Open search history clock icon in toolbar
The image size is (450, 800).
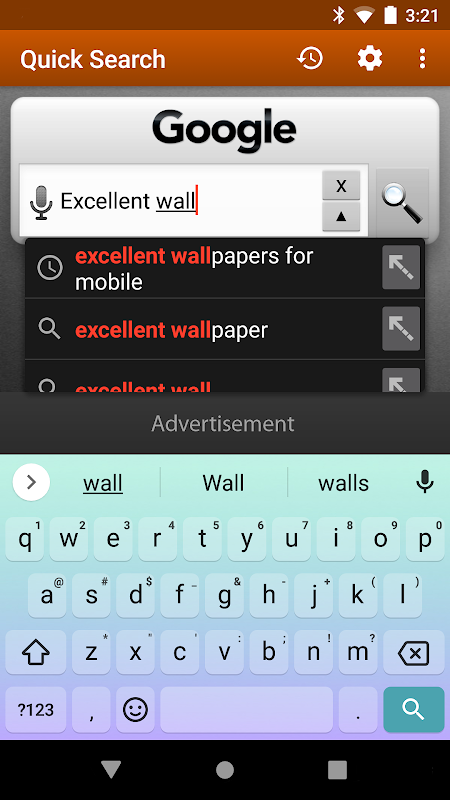coord(310,59)
